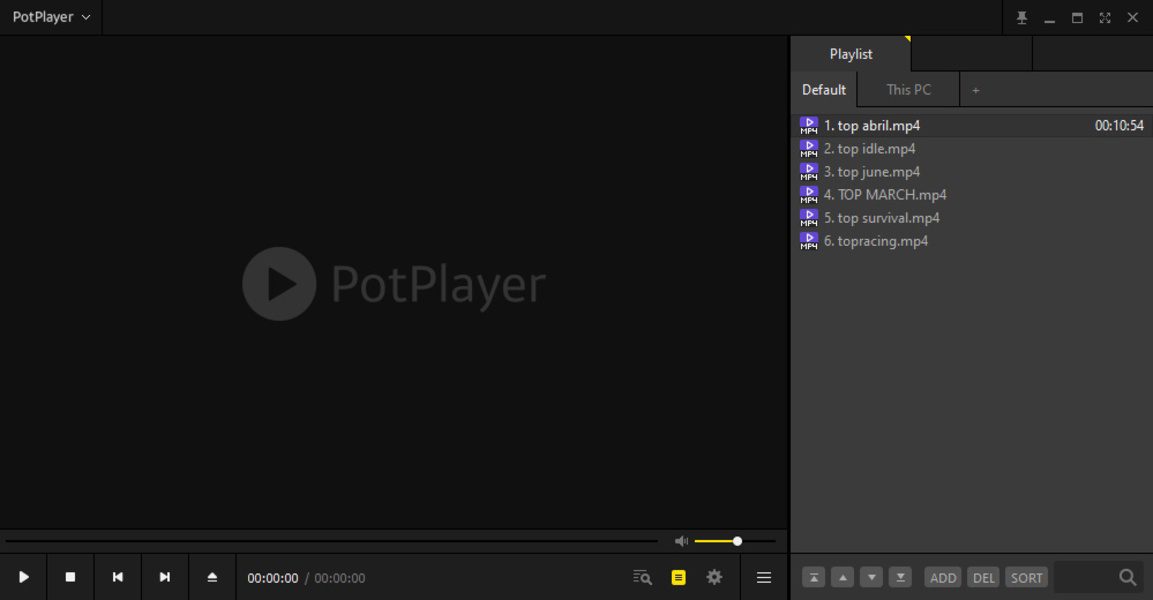Move selected playlist item up
This screenshot has width=1153, height=600.
click(842, 577)
